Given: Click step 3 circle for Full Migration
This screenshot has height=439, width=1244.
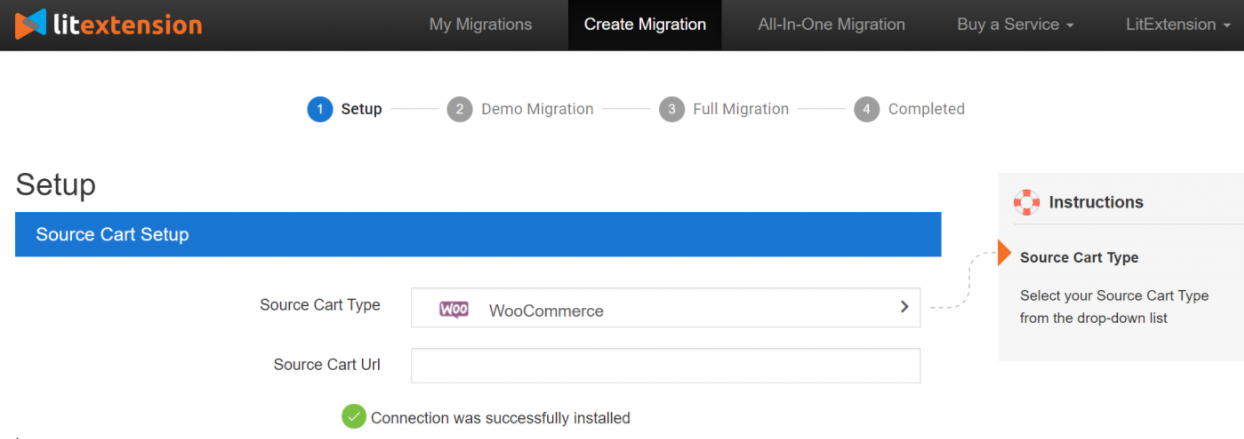Looking at the screenshot, I should coord(672,109).
